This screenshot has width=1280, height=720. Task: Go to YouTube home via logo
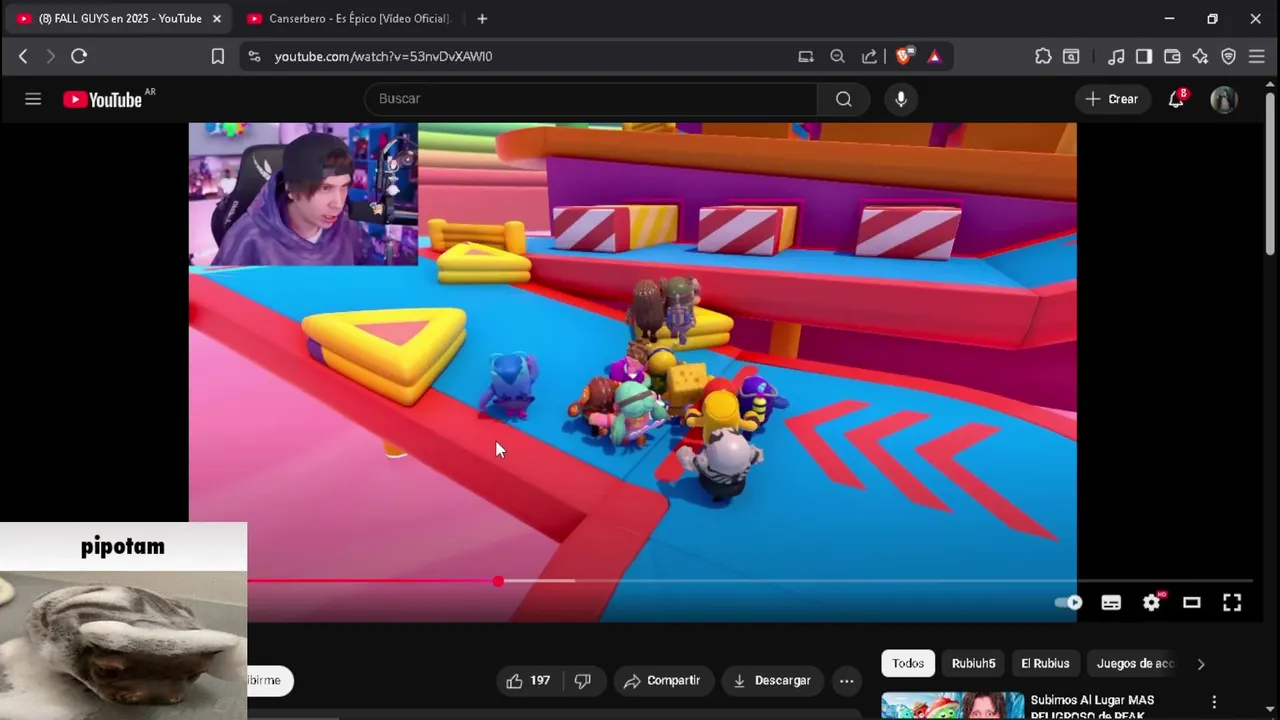[102, 99]
